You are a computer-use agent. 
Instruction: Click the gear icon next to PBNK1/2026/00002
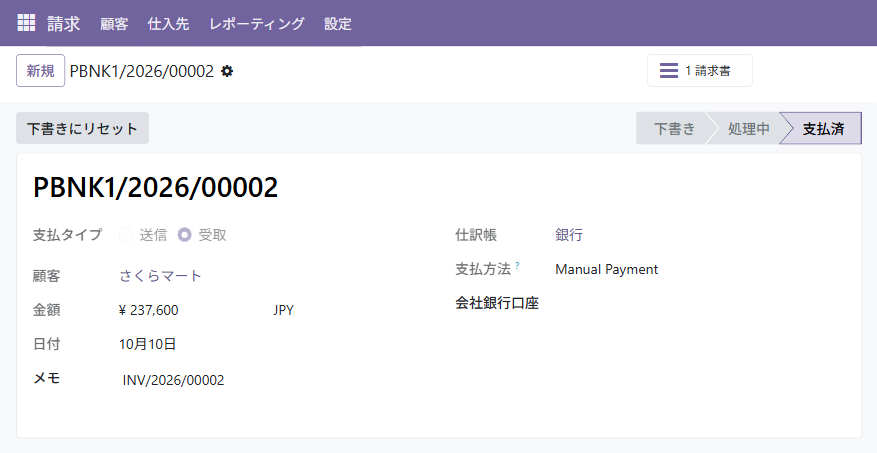click(227, 71)
